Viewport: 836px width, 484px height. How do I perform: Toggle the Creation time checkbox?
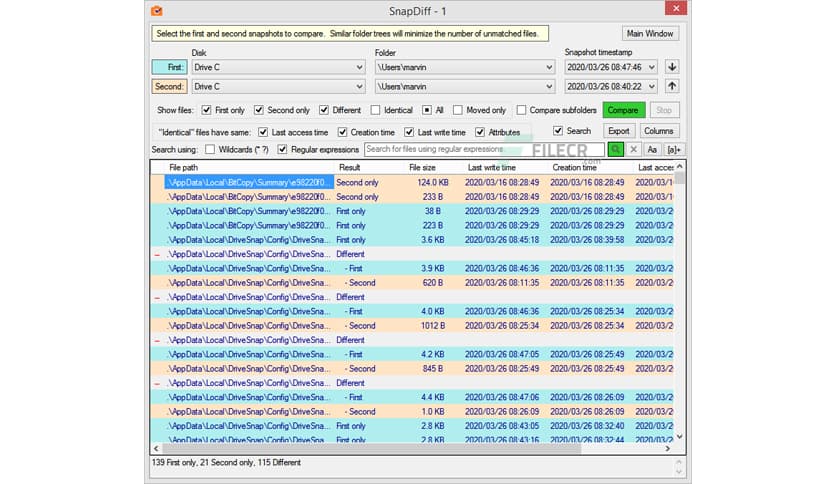pos(342,132)
